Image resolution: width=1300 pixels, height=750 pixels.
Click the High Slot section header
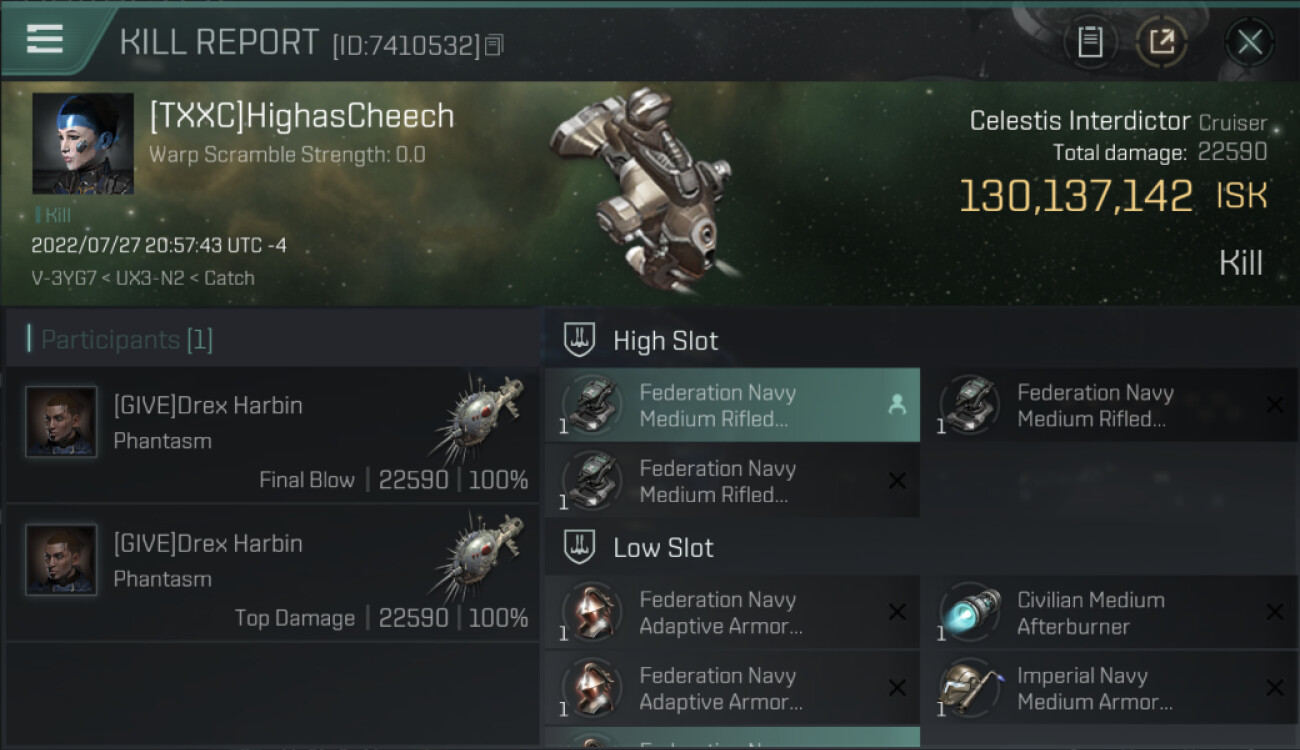[x=665, y=341]
